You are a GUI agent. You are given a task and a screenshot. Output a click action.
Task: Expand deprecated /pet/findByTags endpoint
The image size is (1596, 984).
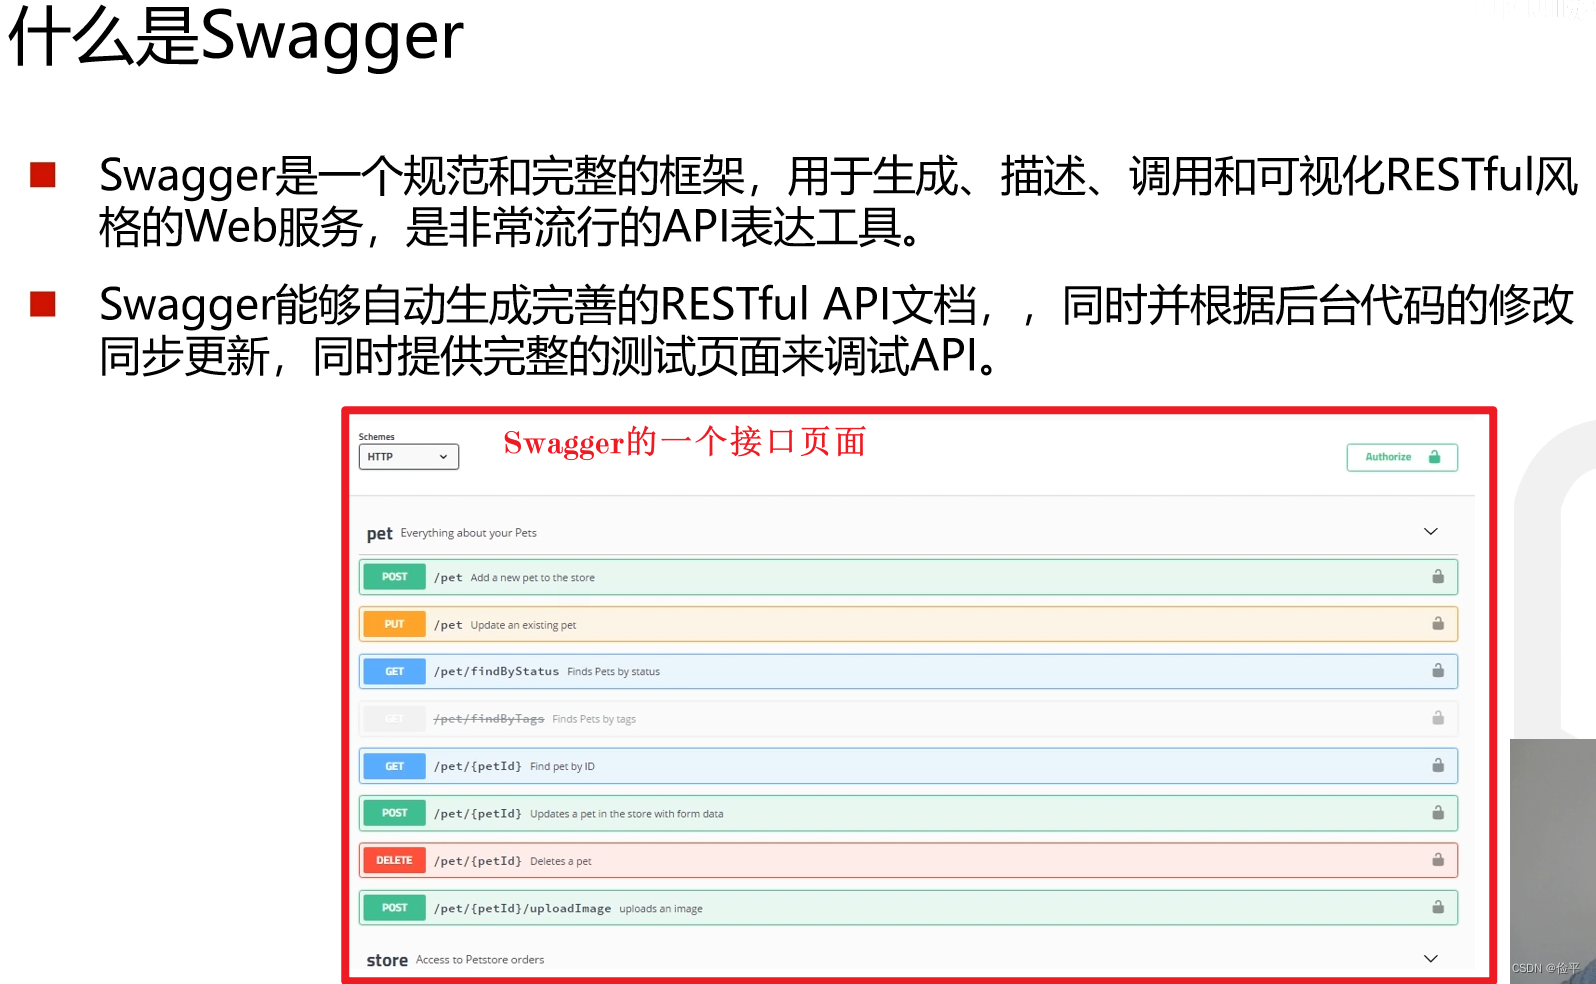tap(908, 718)
